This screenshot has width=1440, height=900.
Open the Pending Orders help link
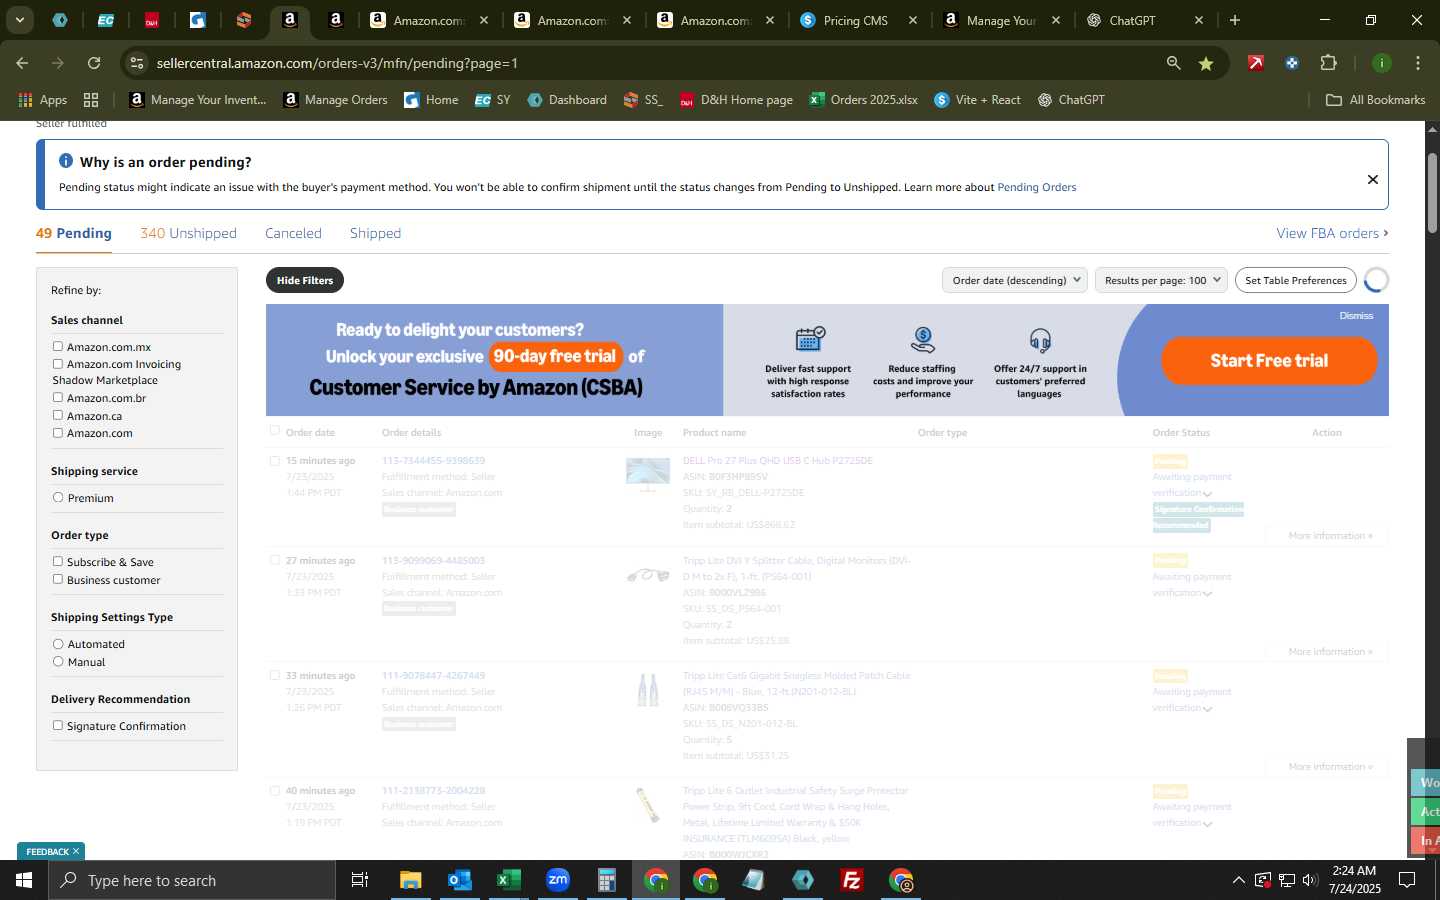pos(1037,187)
